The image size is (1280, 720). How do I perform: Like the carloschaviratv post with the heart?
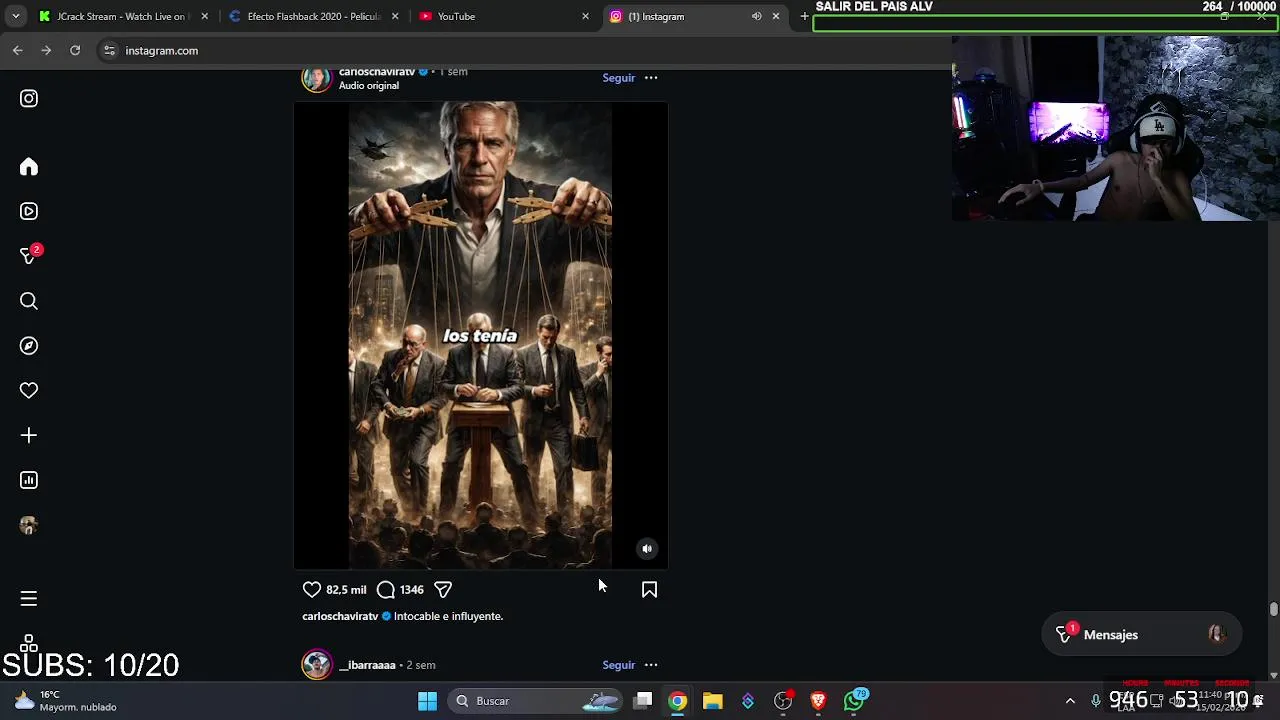(x=312, y=589)
